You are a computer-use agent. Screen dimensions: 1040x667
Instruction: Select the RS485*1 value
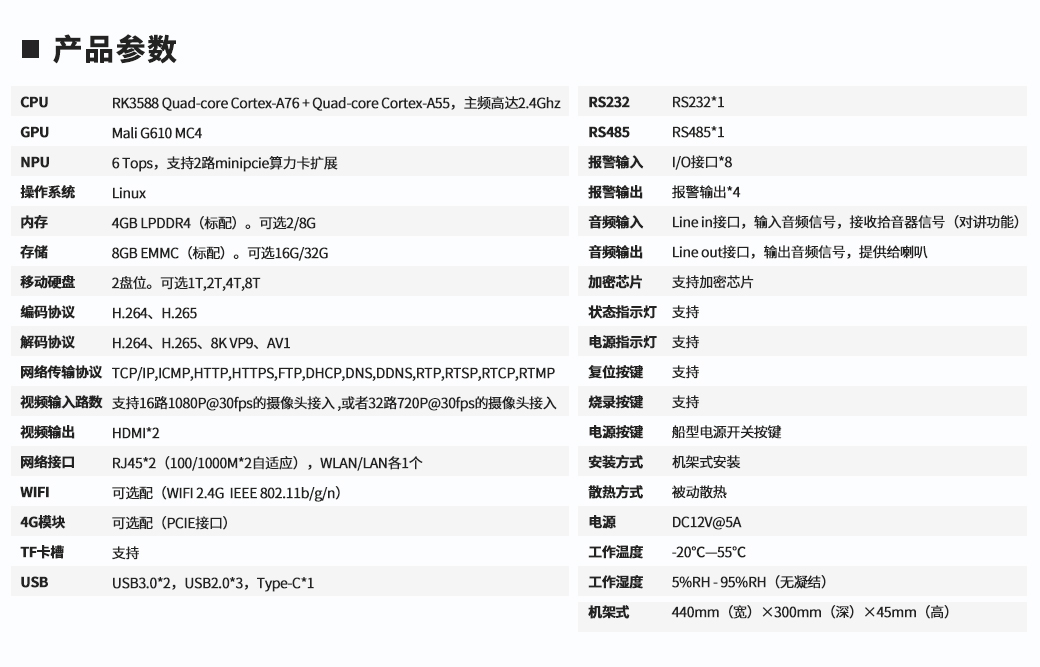(698, 132)
